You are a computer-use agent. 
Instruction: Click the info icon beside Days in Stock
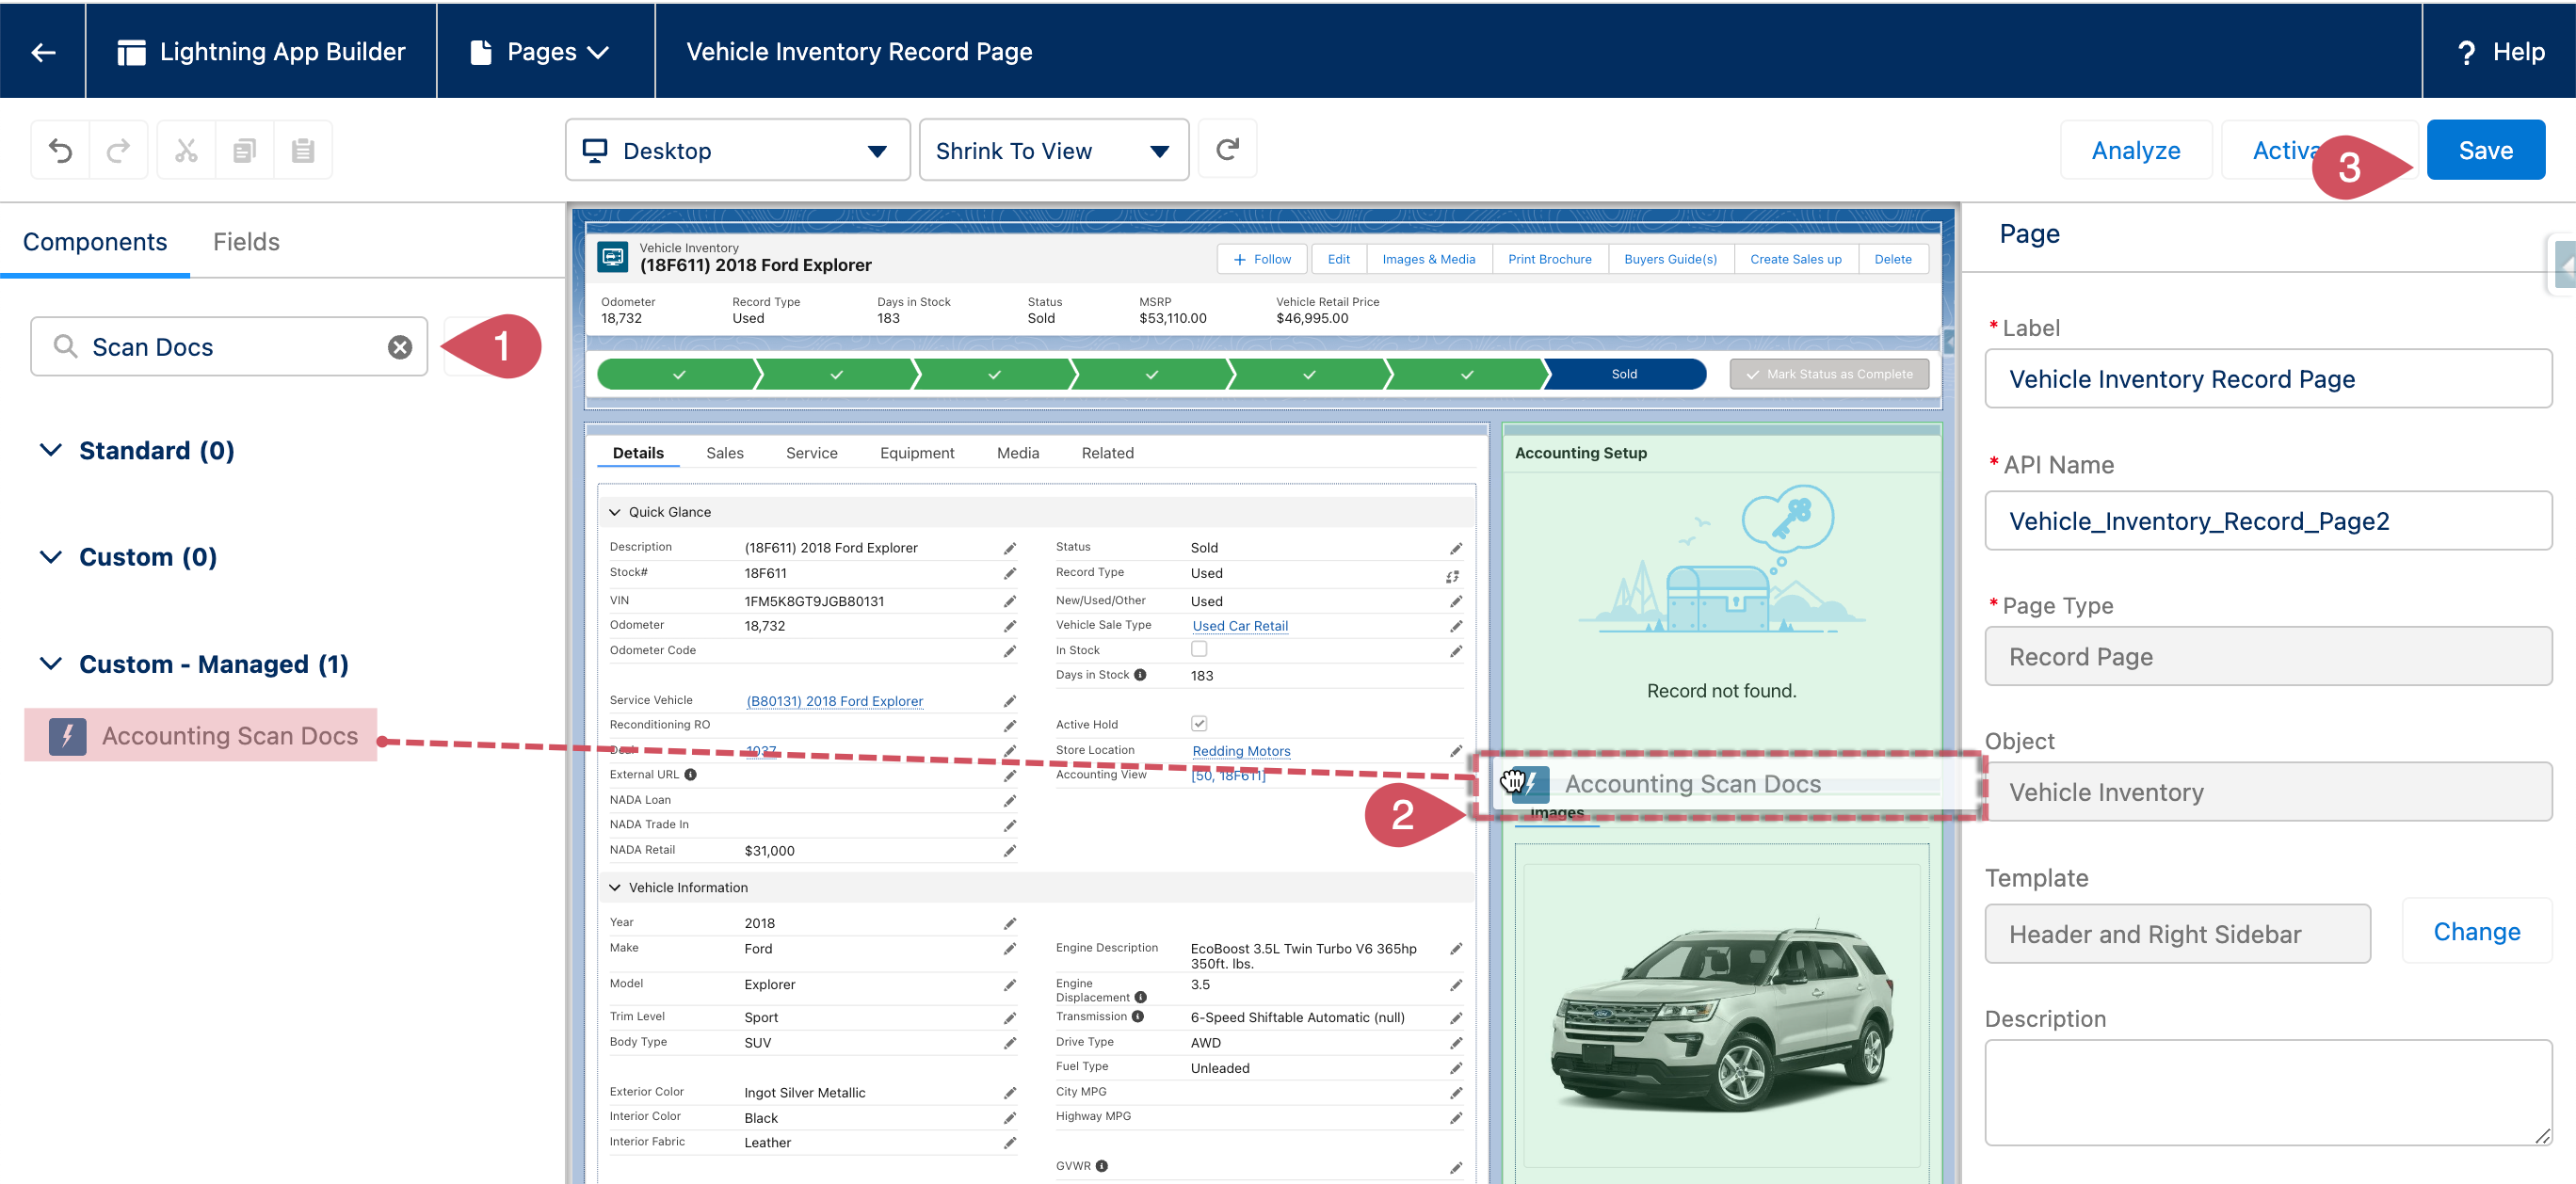tap(1140, 675)
